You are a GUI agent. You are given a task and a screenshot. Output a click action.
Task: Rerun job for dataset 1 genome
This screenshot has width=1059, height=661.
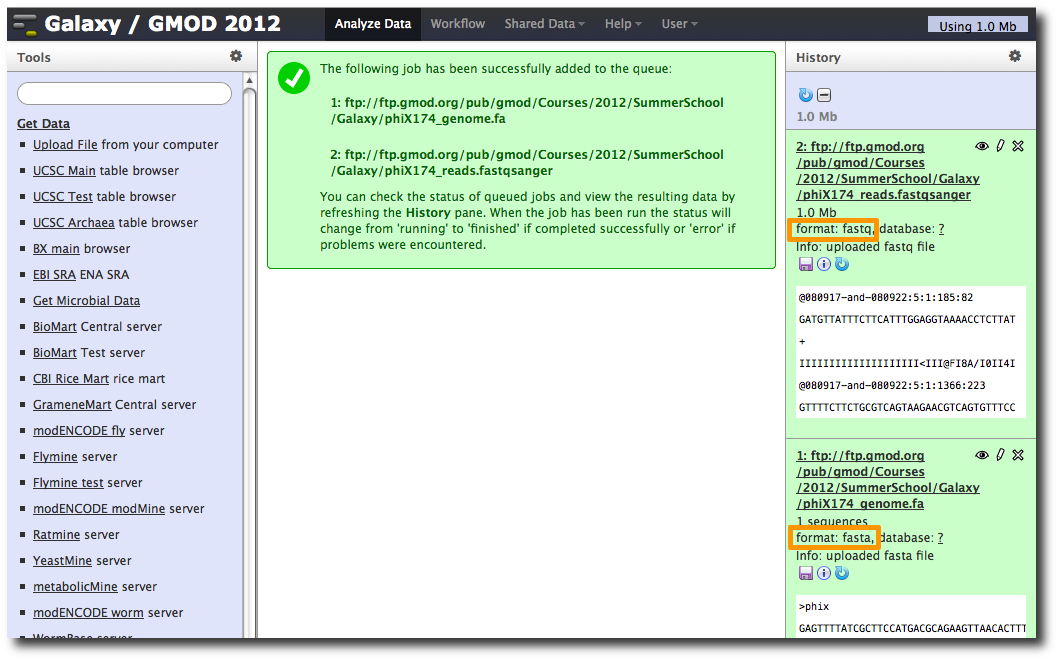click(842, 573)
